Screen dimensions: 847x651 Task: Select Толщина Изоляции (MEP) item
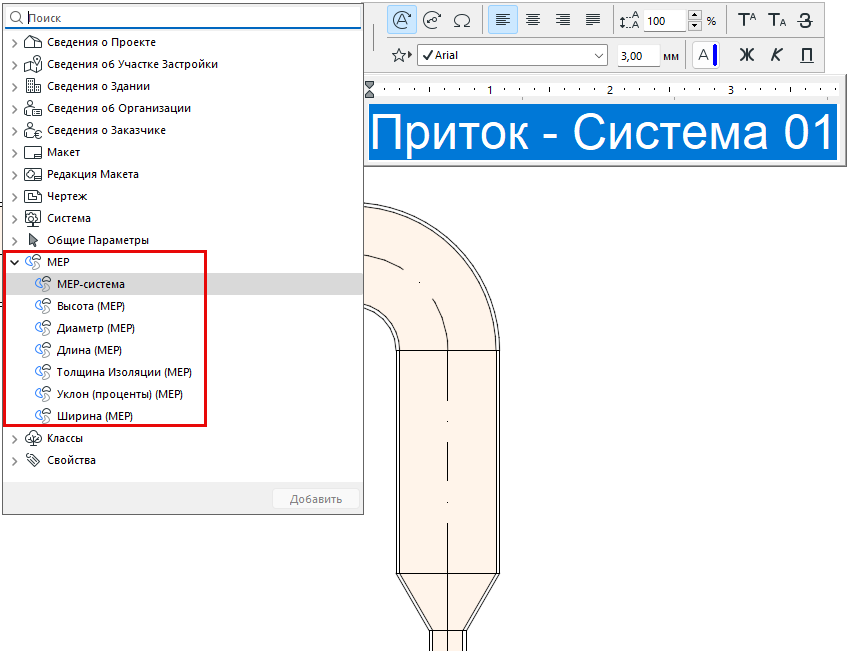click(184, 372)
